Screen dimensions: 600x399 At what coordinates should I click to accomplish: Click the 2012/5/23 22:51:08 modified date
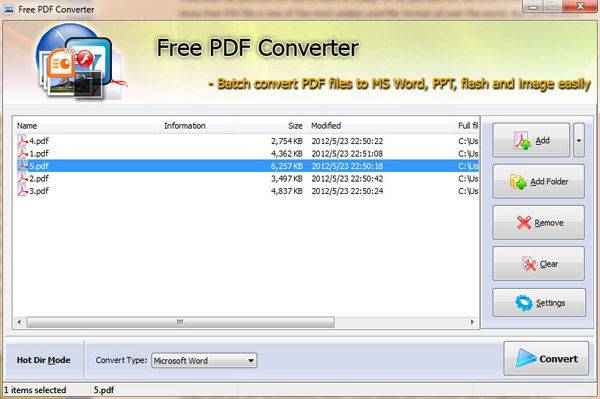[x=347, y=154]
